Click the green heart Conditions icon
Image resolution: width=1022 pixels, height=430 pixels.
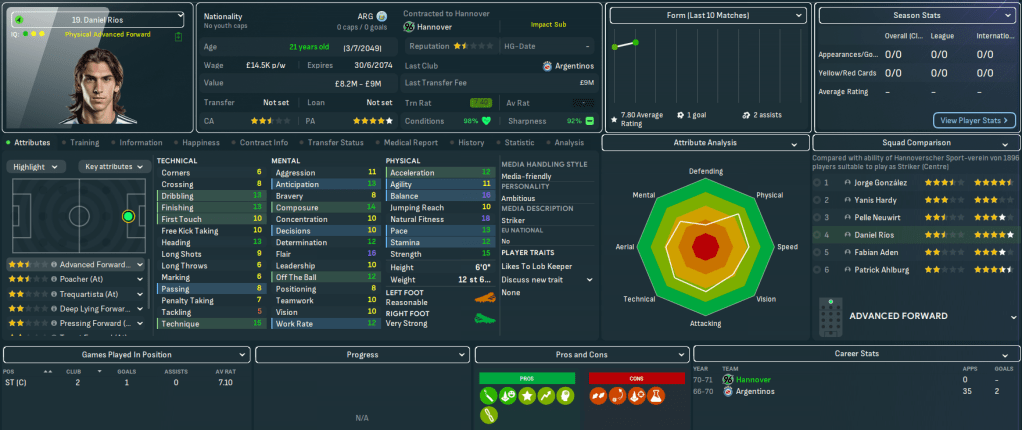pyautogui.click(x=486, y=120)
